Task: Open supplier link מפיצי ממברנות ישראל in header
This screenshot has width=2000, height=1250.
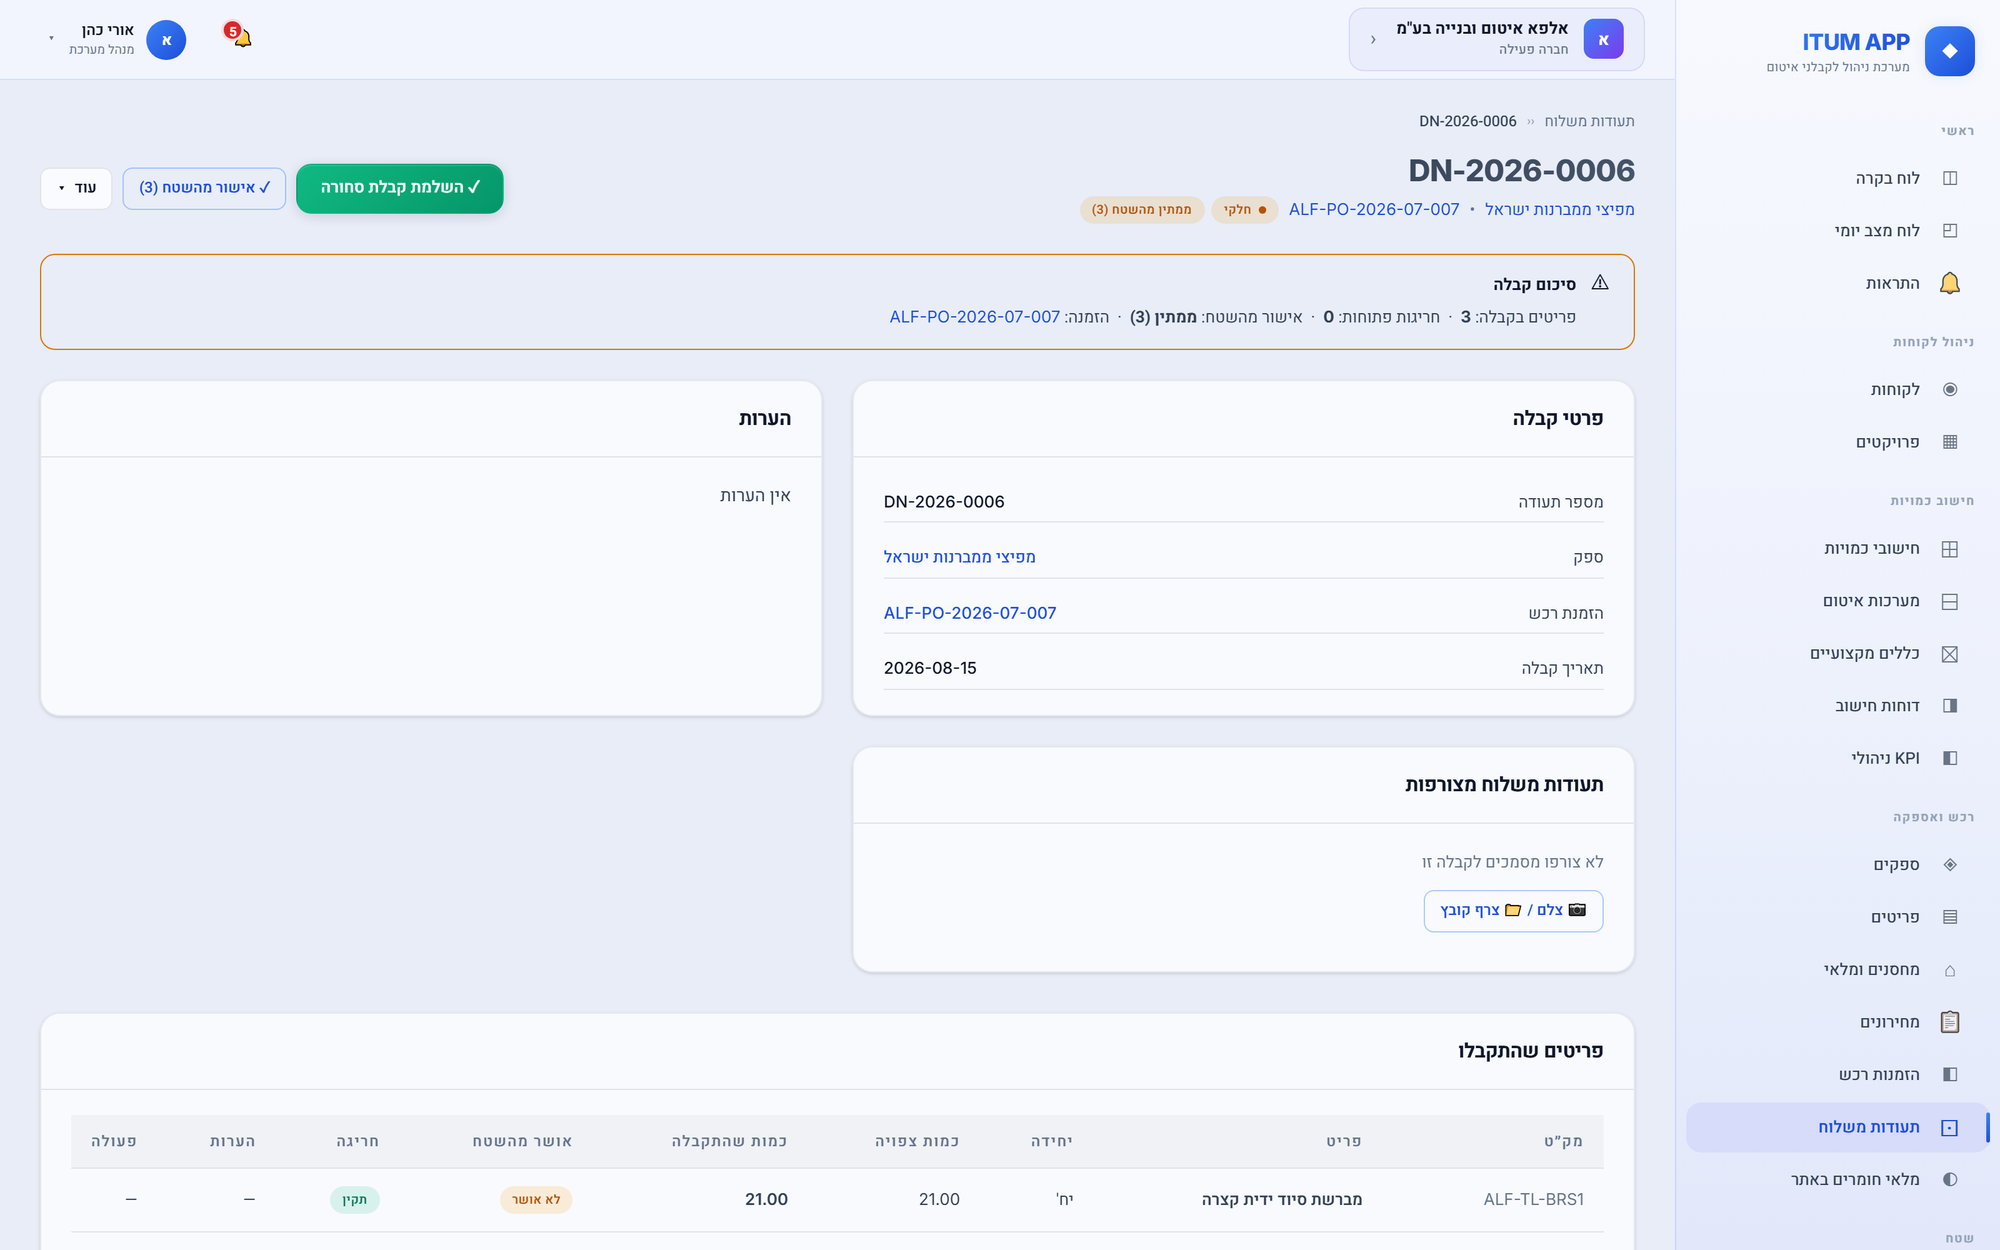Action: coord(1559,210)
